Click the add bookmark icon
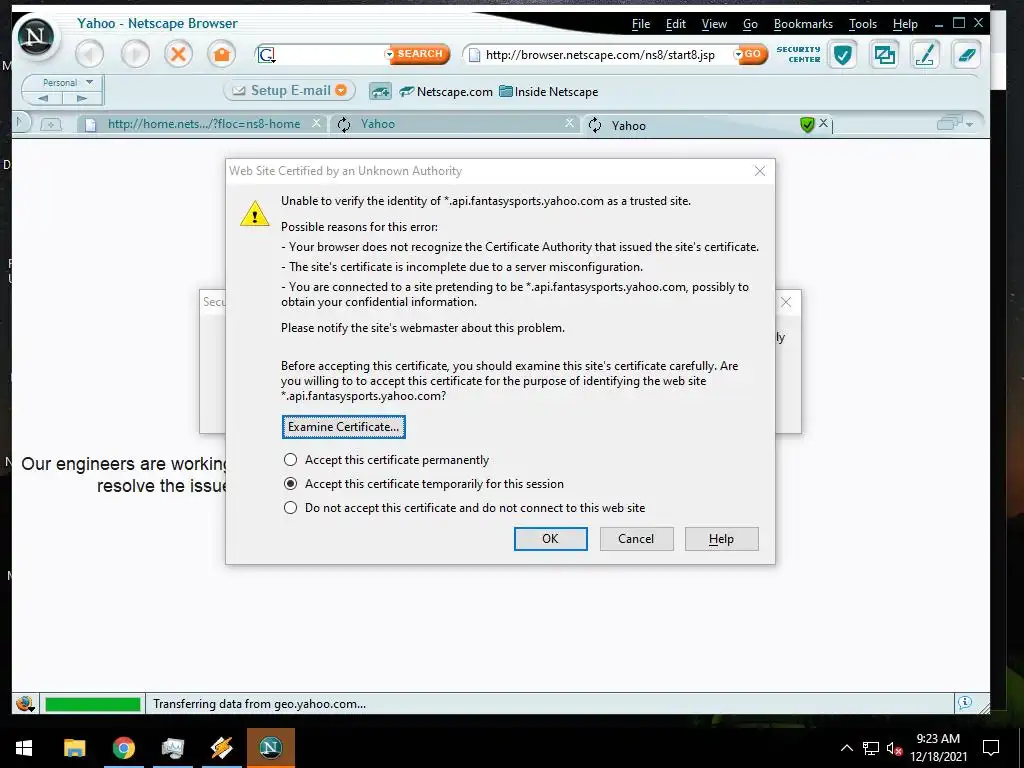This screenshot has height=768, width=1024. (x=380, y=91)
